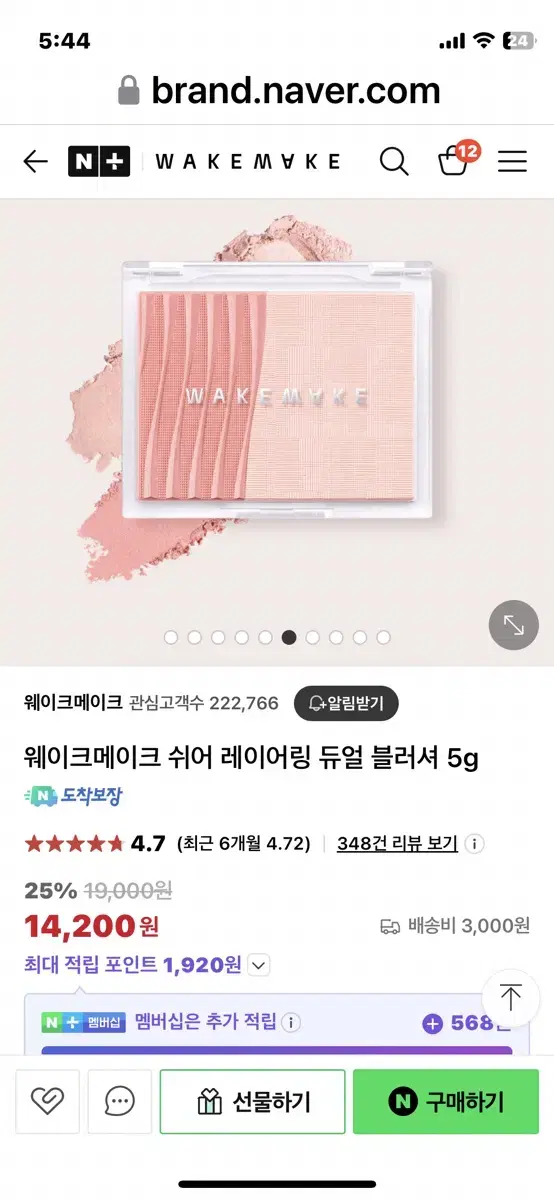Tap the back arrow icon
Screen dimensions: 554x1200
35,161
